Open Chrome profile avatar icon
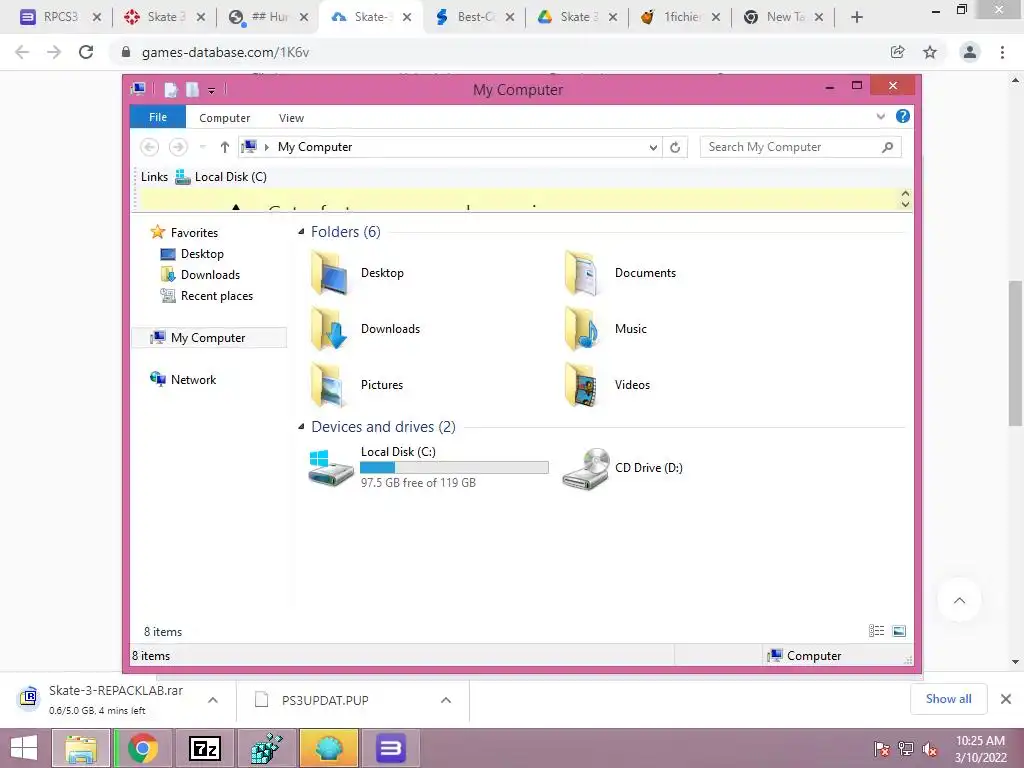 [970, 52]
